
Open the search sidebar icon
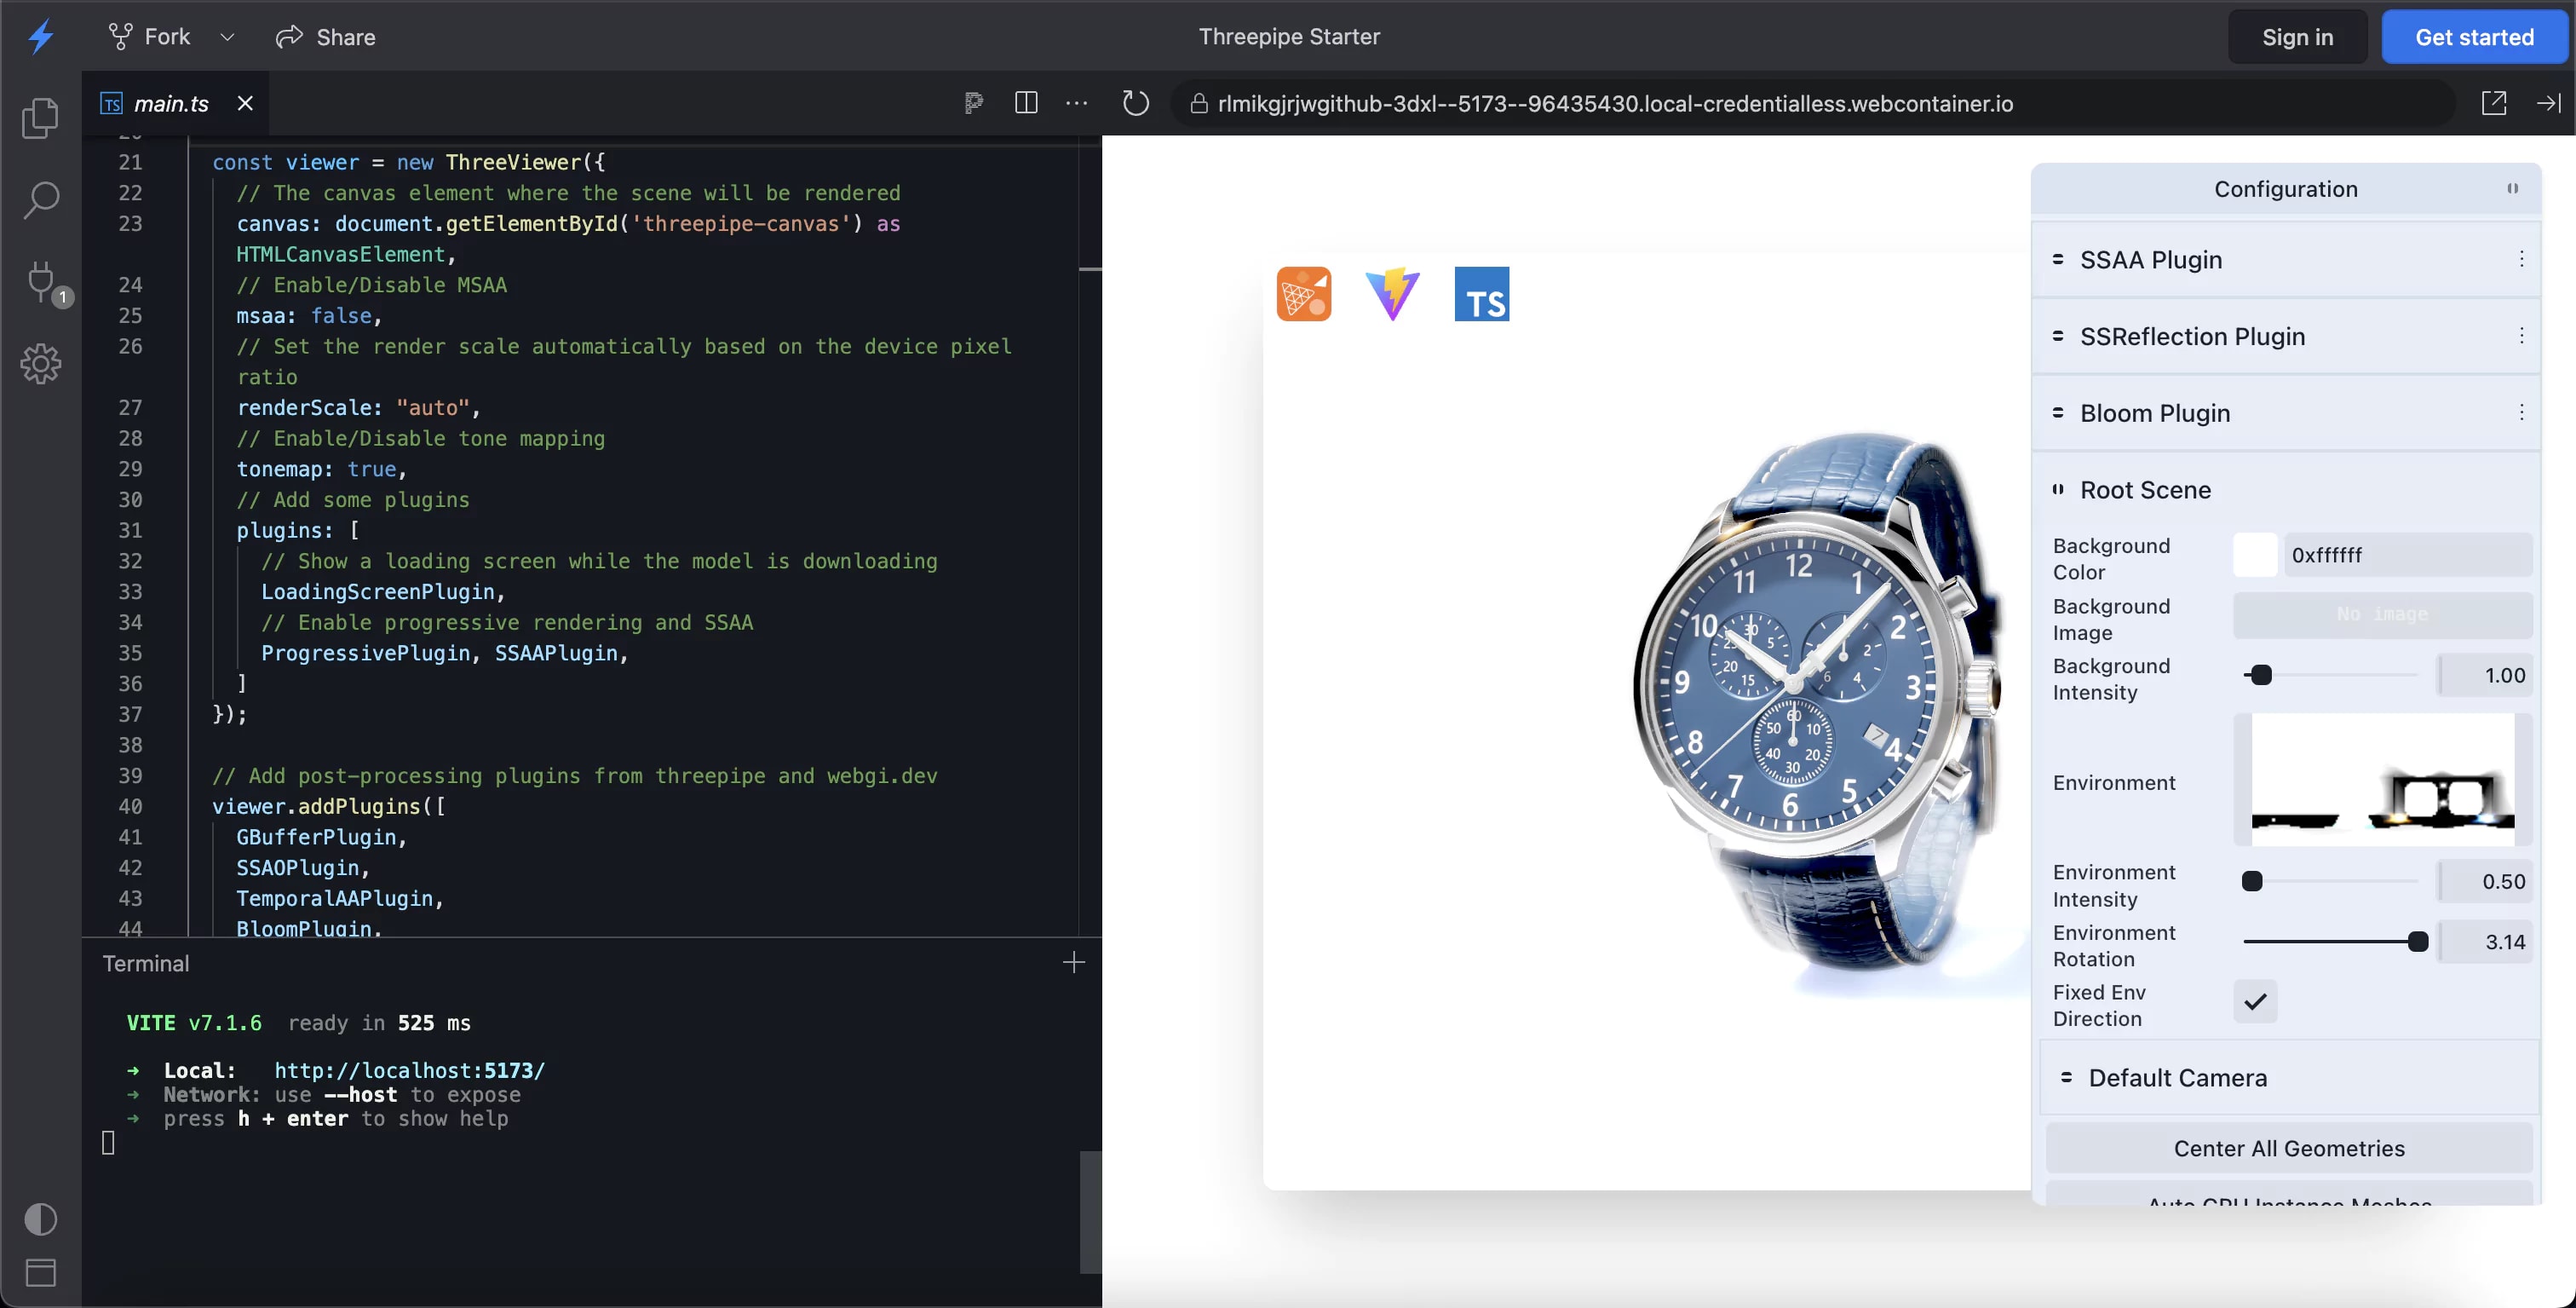(x=40, y=199)
